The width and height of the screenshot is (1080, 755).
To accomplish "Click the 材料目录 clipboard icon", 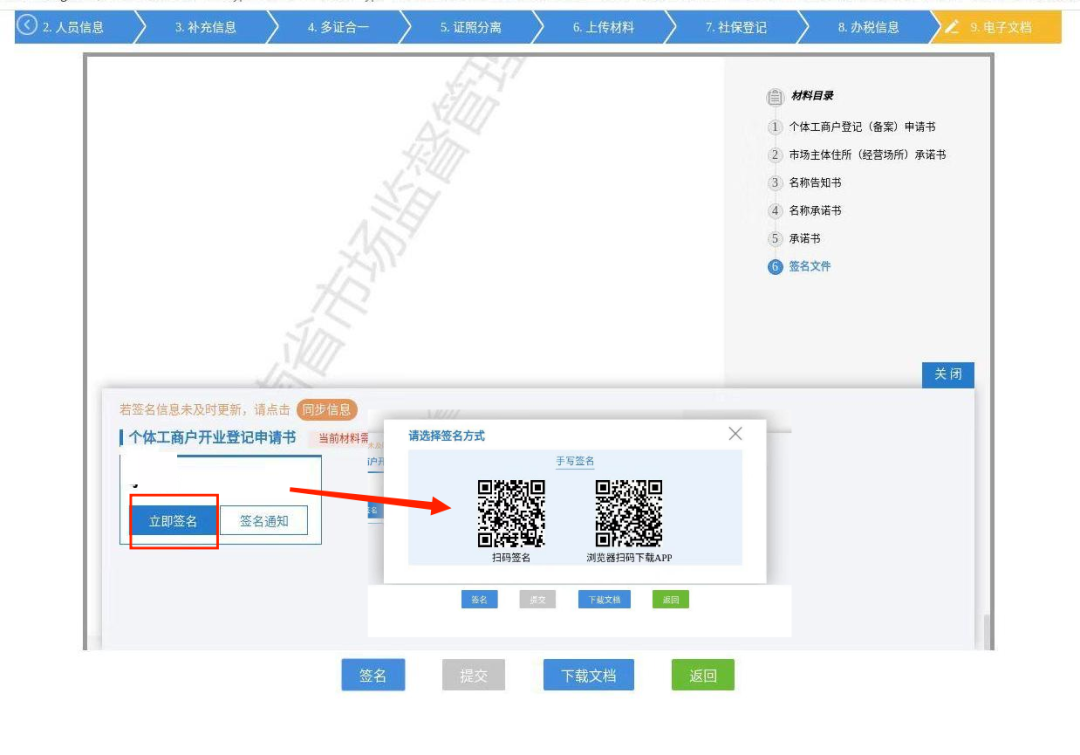I will point(775,96).
